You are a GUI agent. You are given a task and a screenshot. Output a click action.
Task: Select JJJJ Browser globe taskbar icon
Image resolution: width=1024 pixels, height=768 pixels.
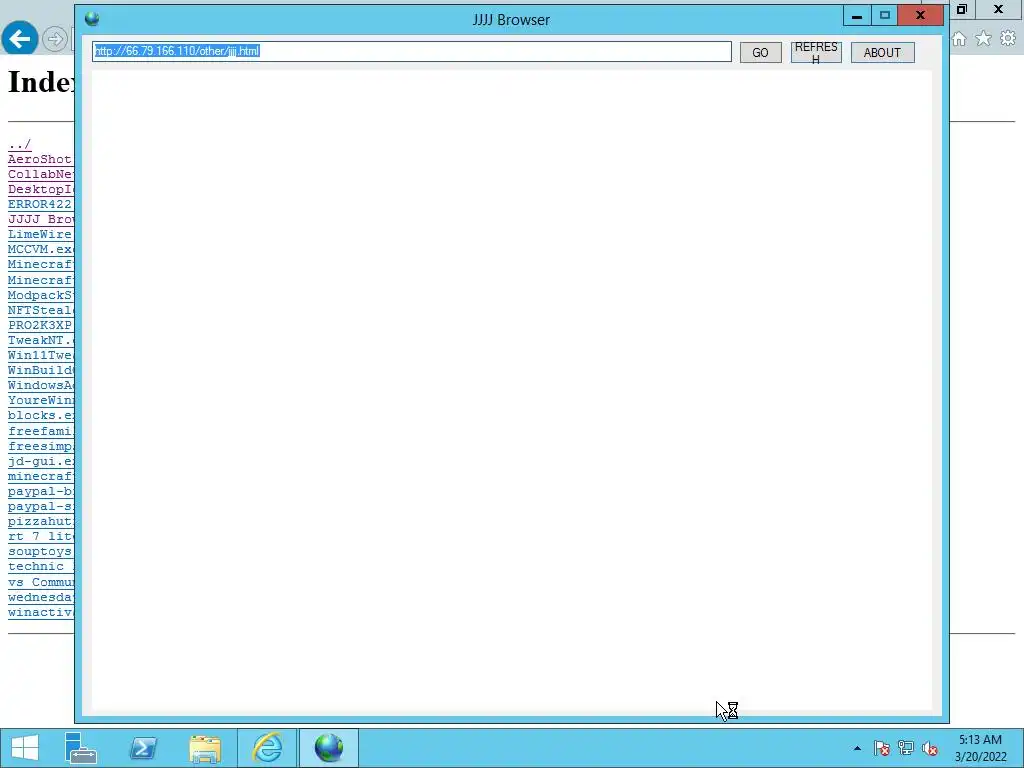click(329, 748)
